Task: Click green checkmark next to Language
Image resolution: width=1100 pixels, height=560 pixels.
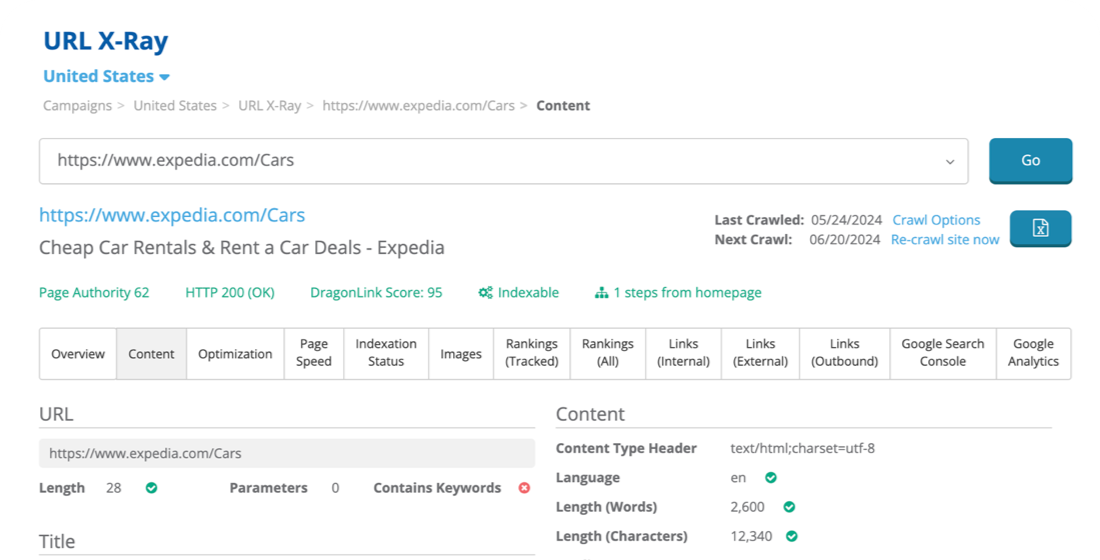Action: pos(771,478)
